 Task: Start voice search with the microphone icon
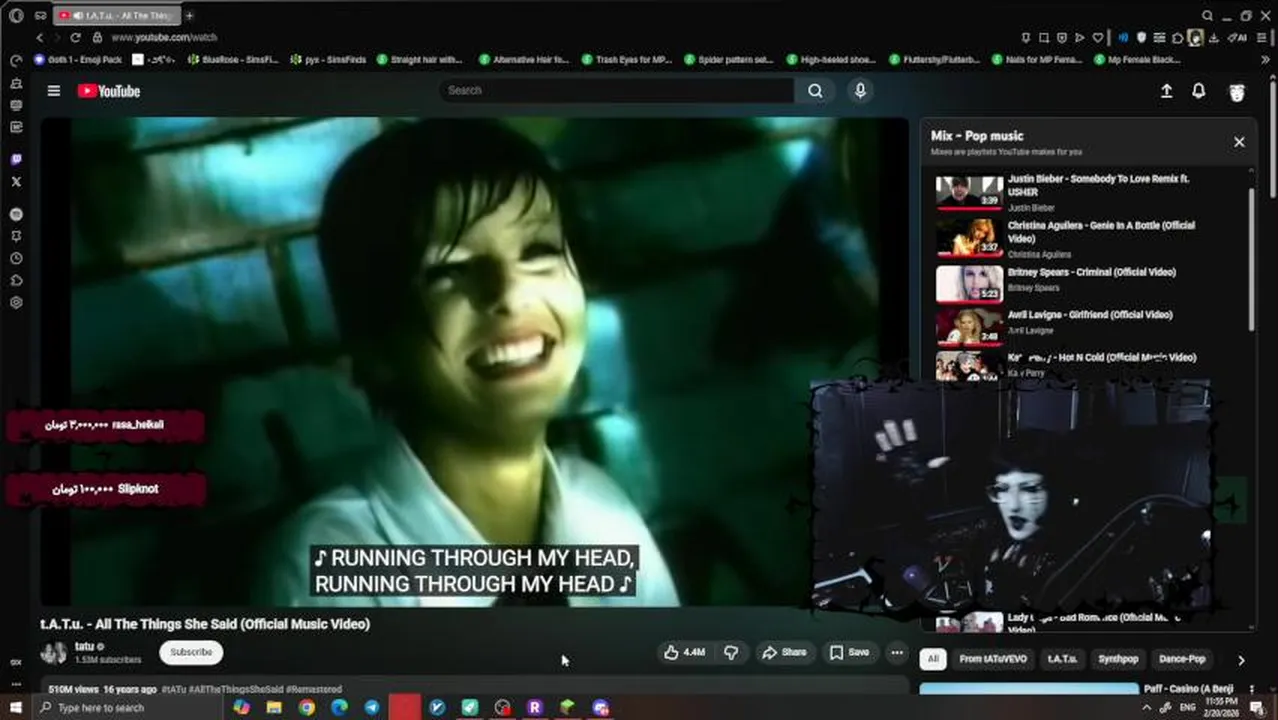coord(860,90)
